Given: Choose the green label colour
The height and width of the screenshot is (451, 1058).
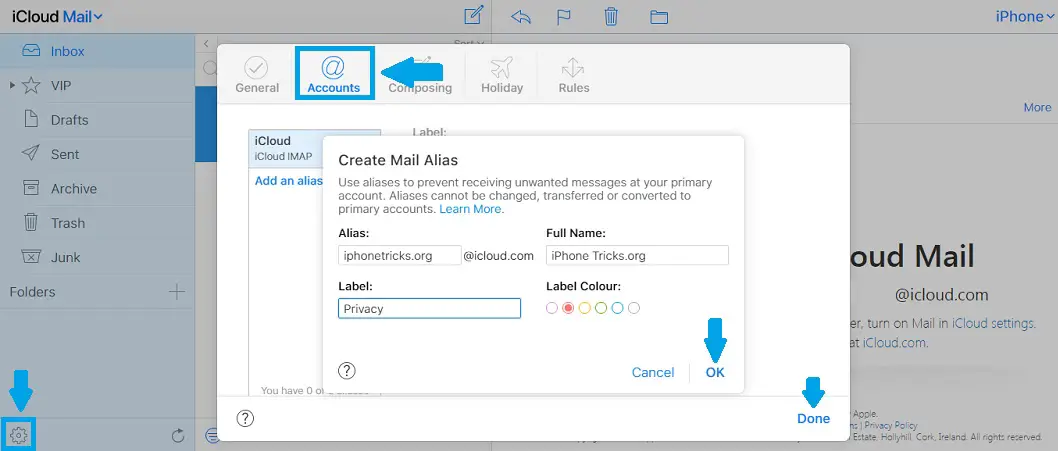Looking at the screenshot, I should pyautogui.click(x=601, y=308).
